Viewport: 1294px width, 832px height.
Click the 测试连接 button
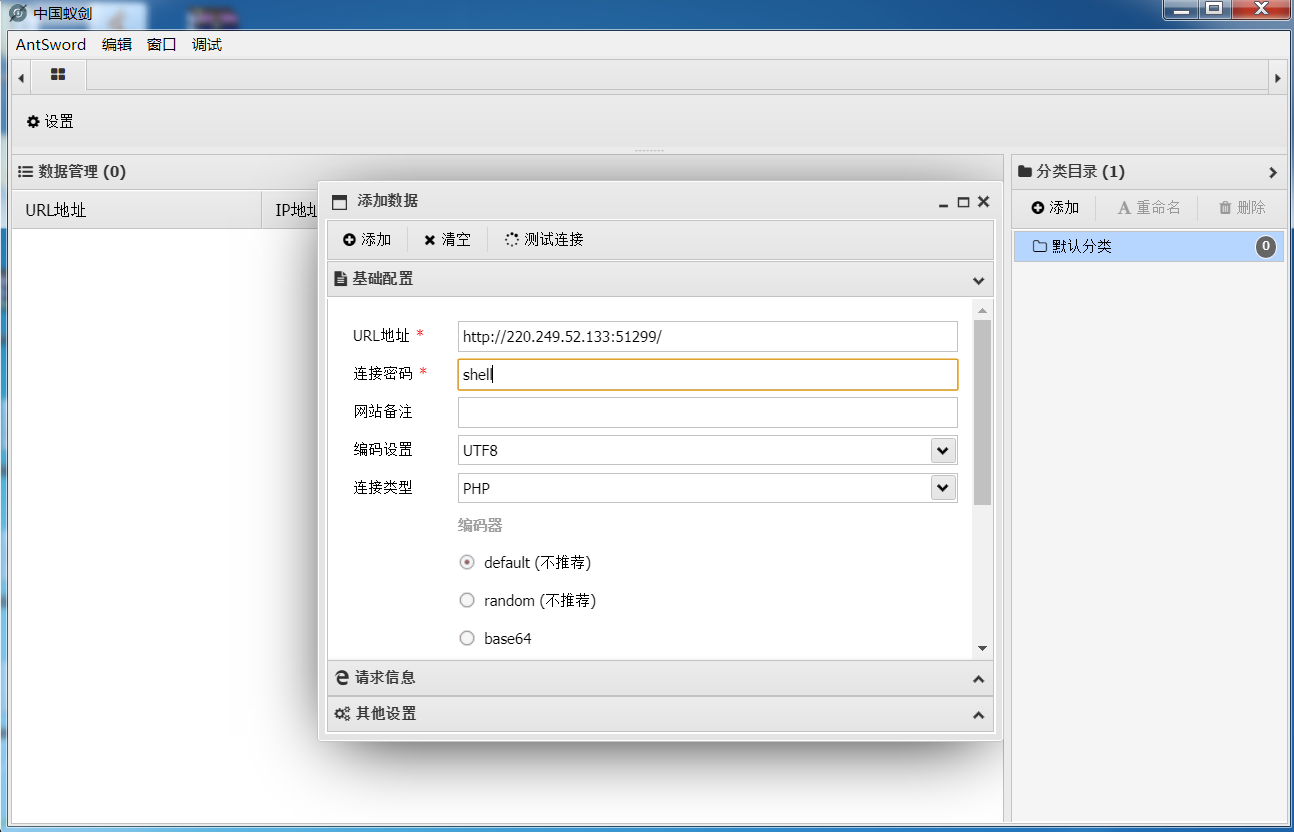(544, 239)
